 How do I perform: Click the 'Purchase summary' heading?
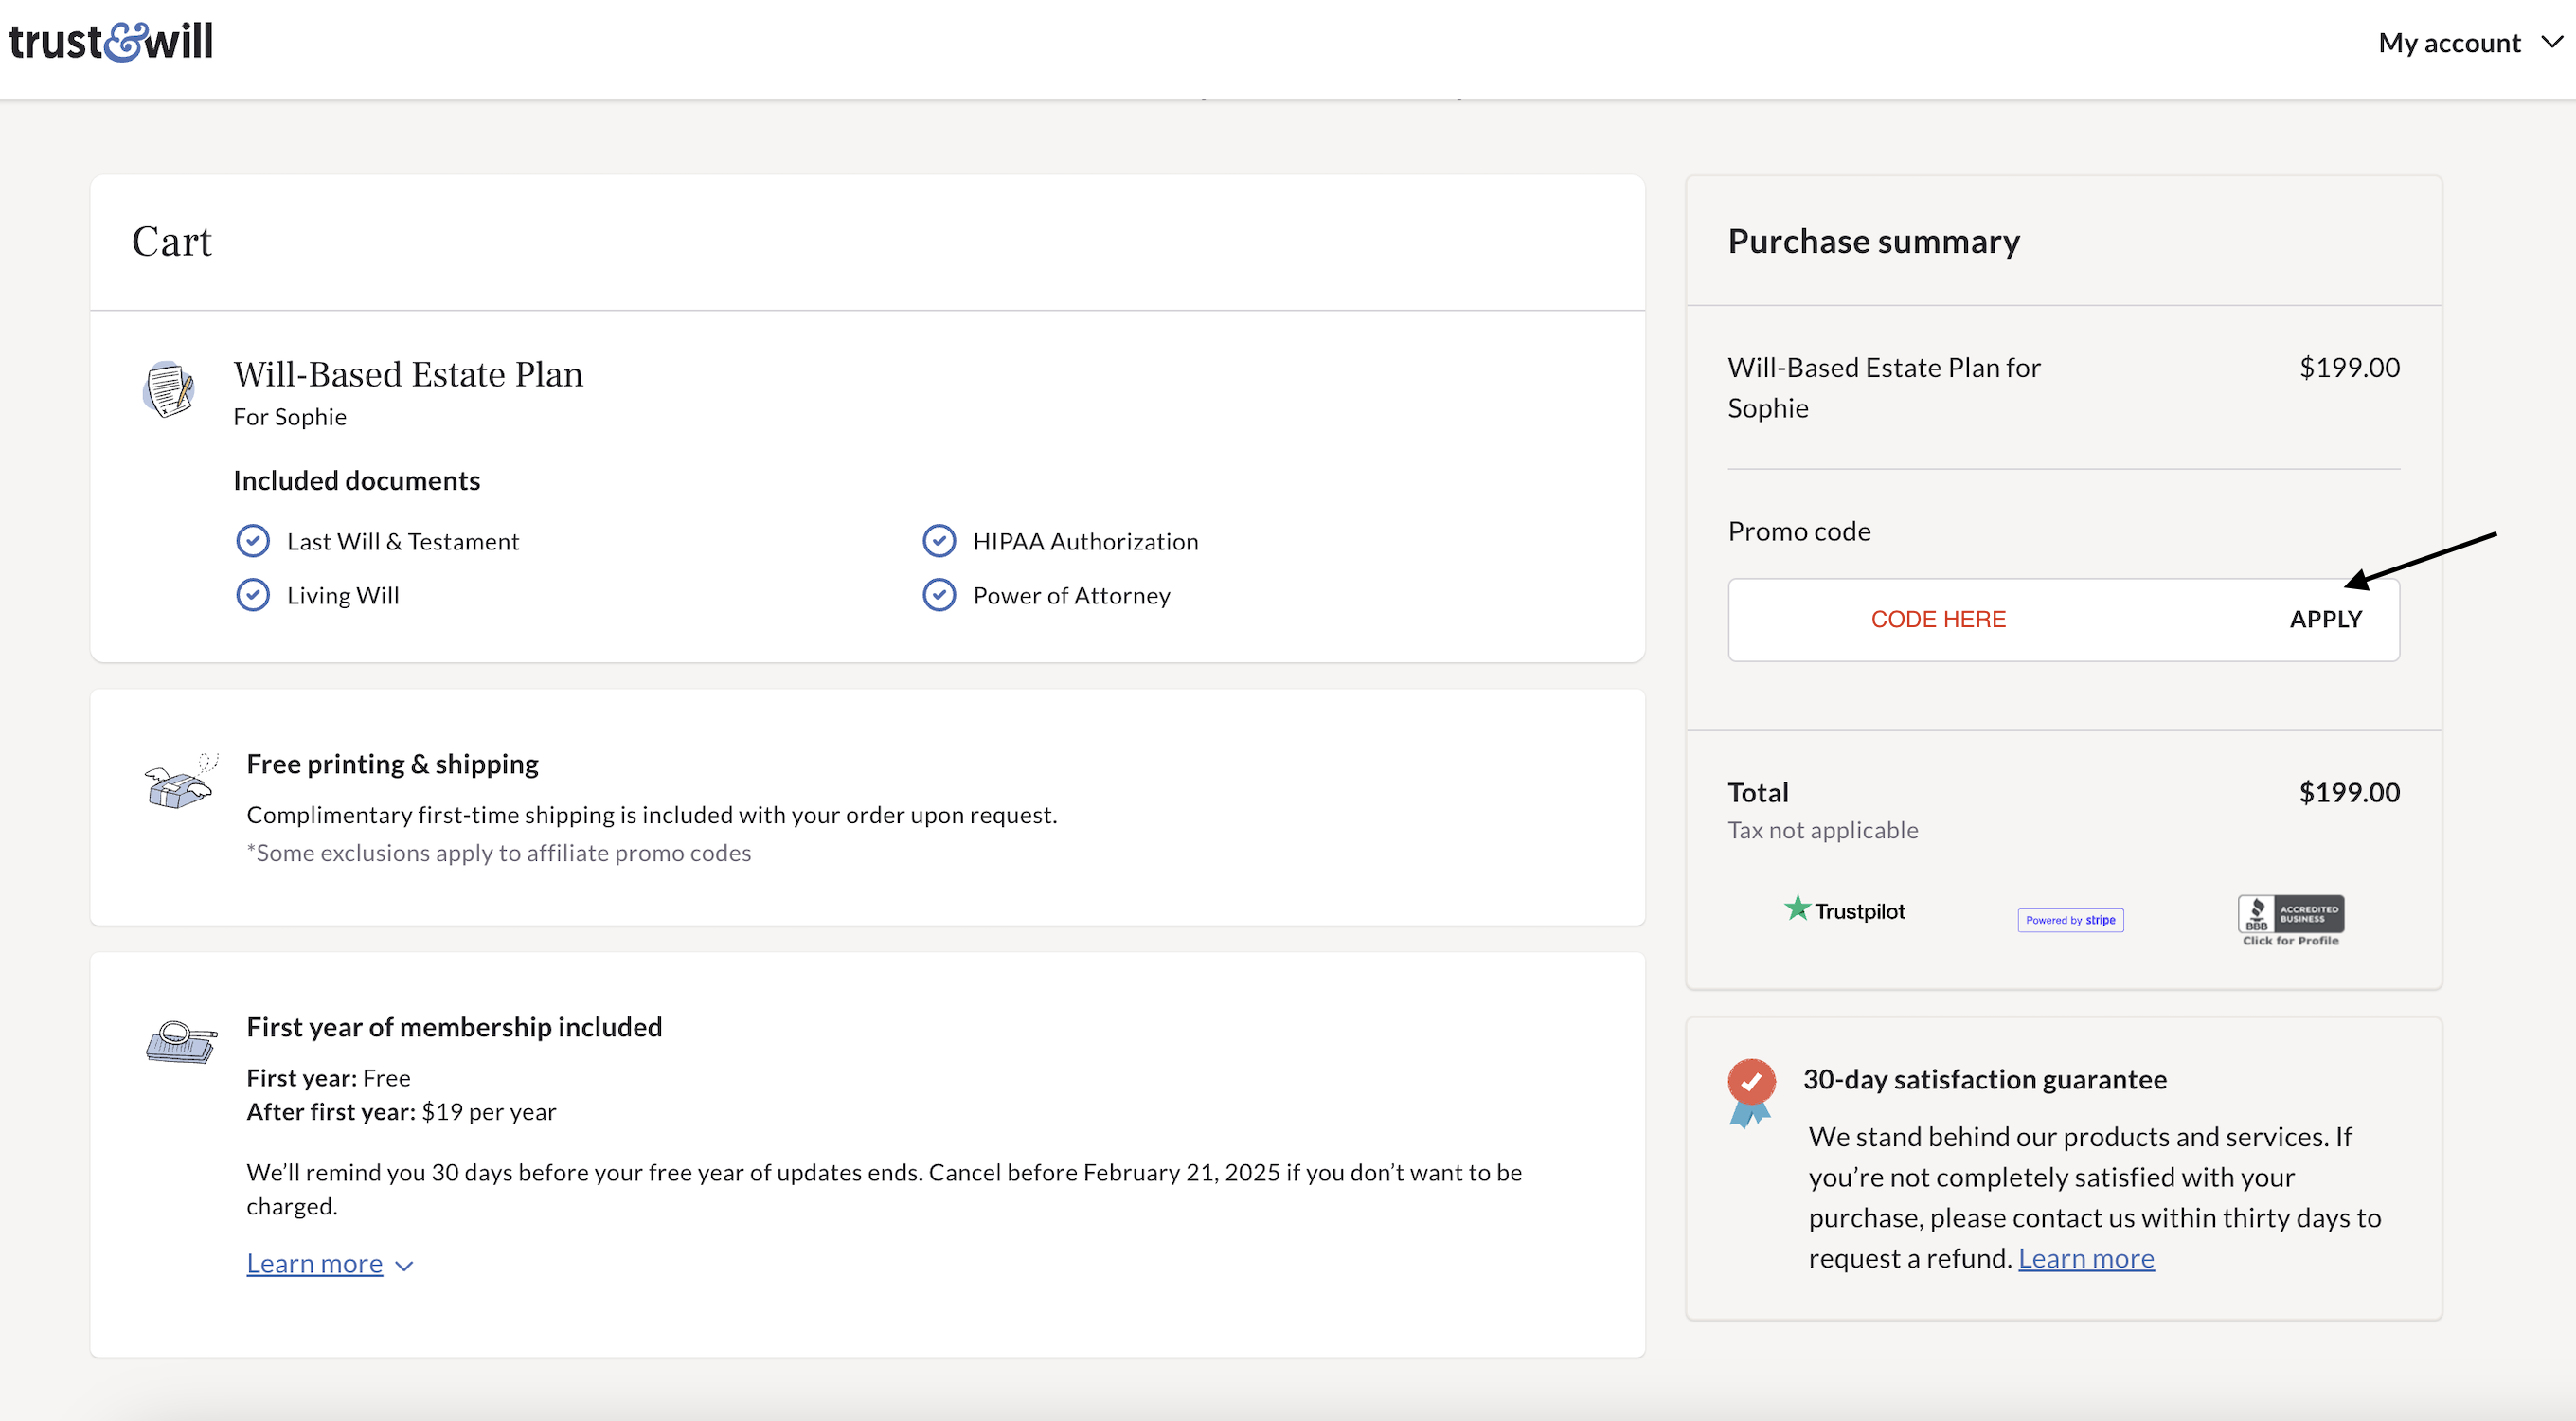click(x=1874, y=242)
